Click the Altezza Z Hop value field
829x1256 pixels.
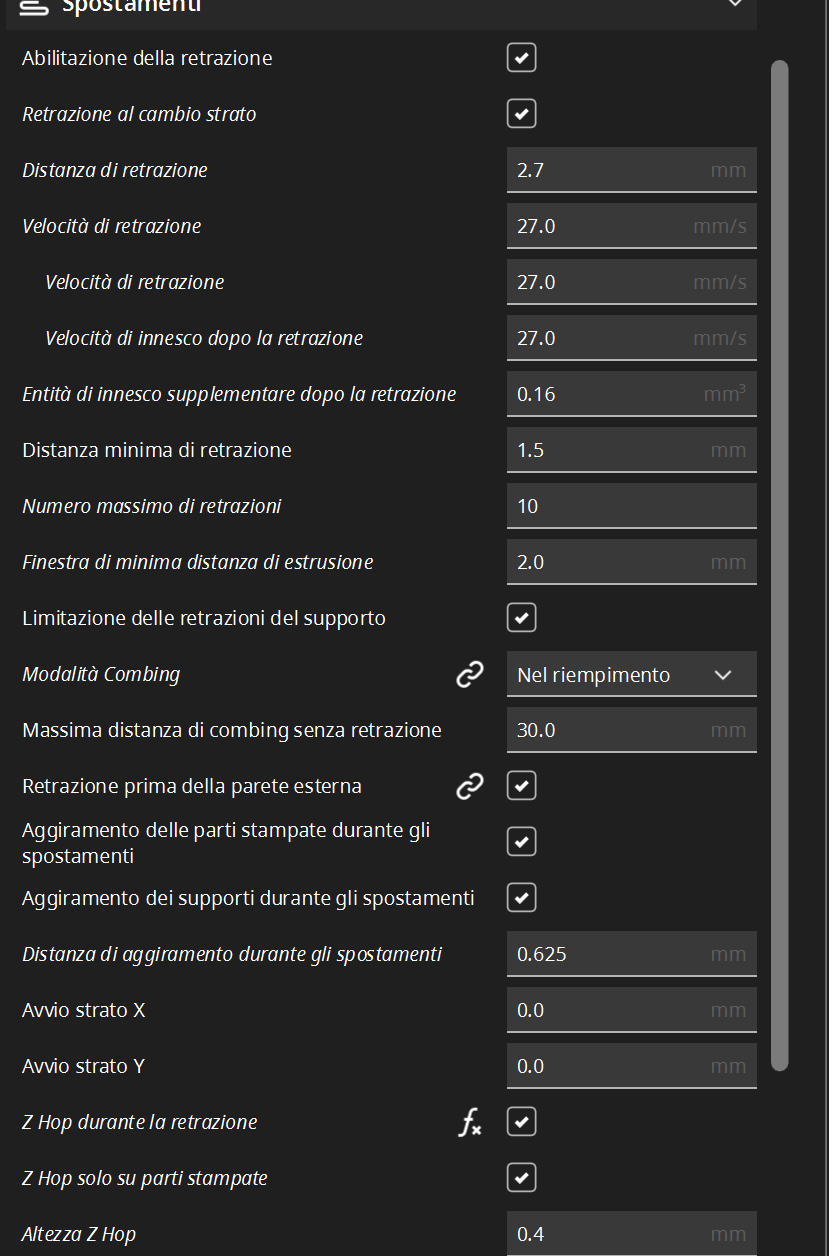632,1234
